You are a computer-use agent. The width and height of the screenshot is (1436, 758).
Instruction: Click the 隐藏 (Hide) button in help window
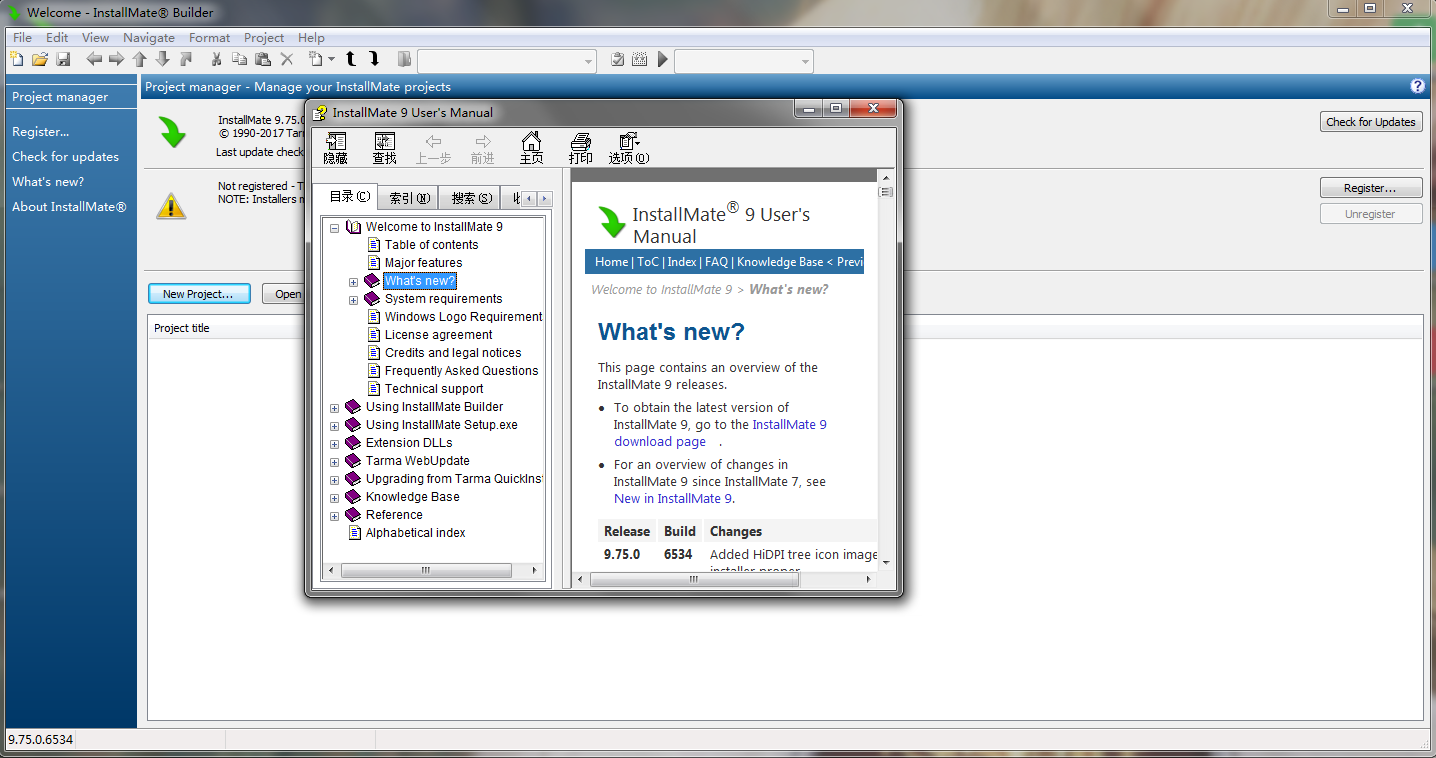tap(336, 148)
